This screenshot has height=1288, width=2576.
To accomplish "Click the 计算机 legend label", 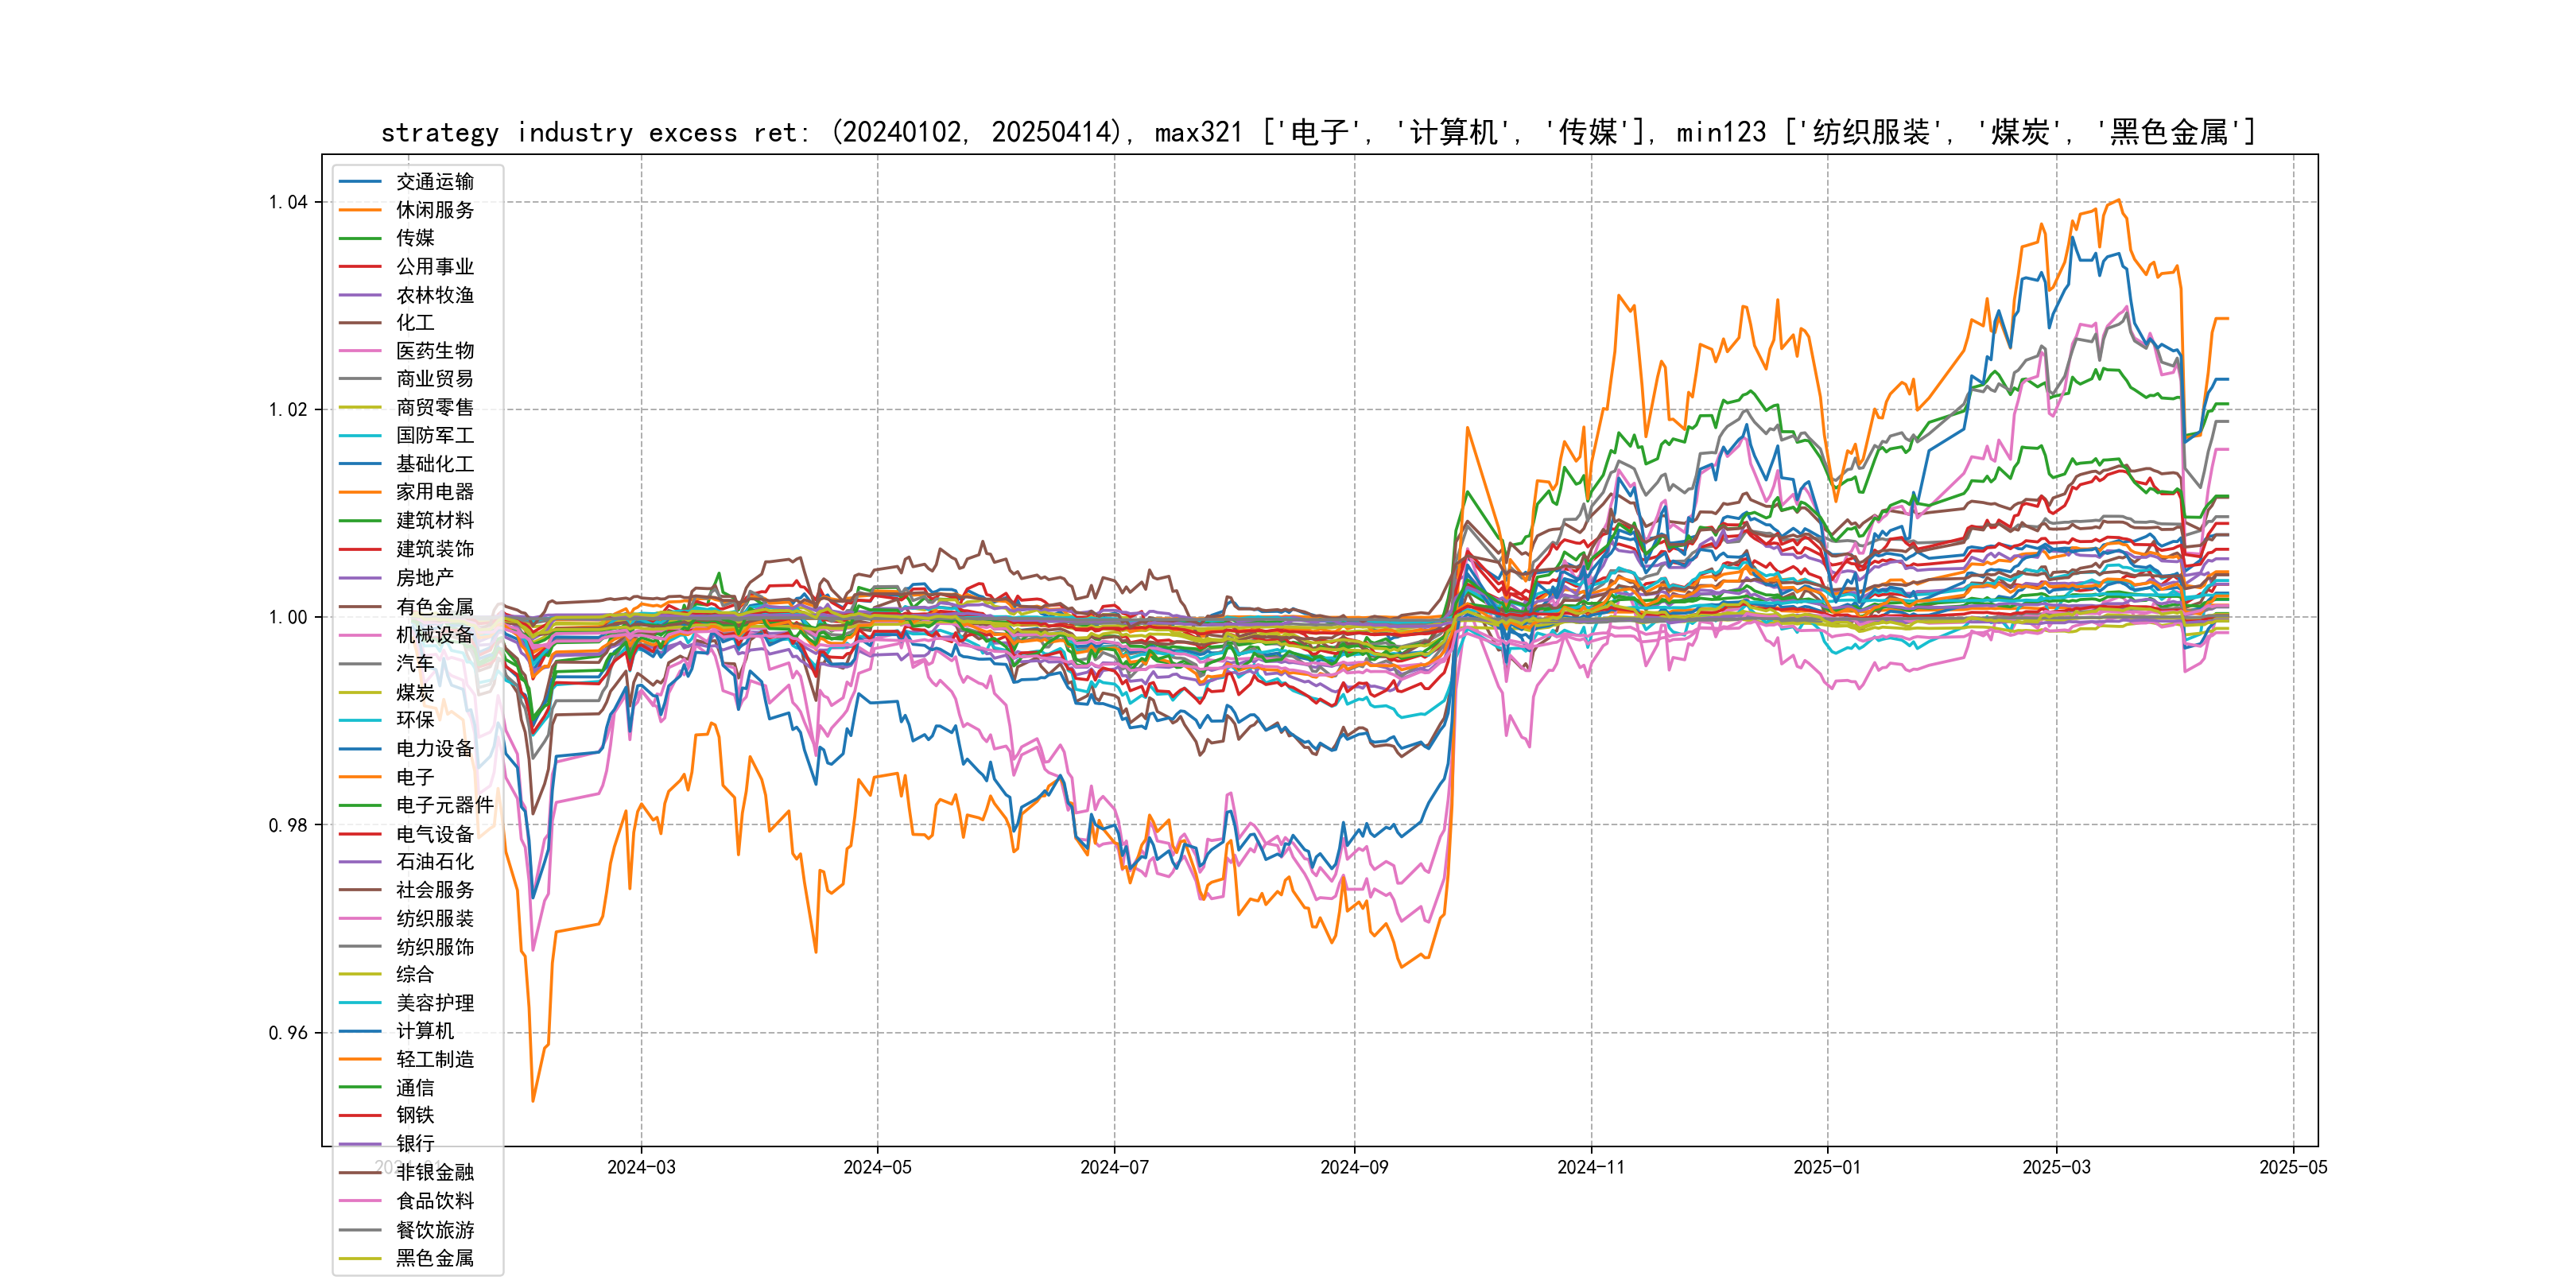I will 424,1031.
